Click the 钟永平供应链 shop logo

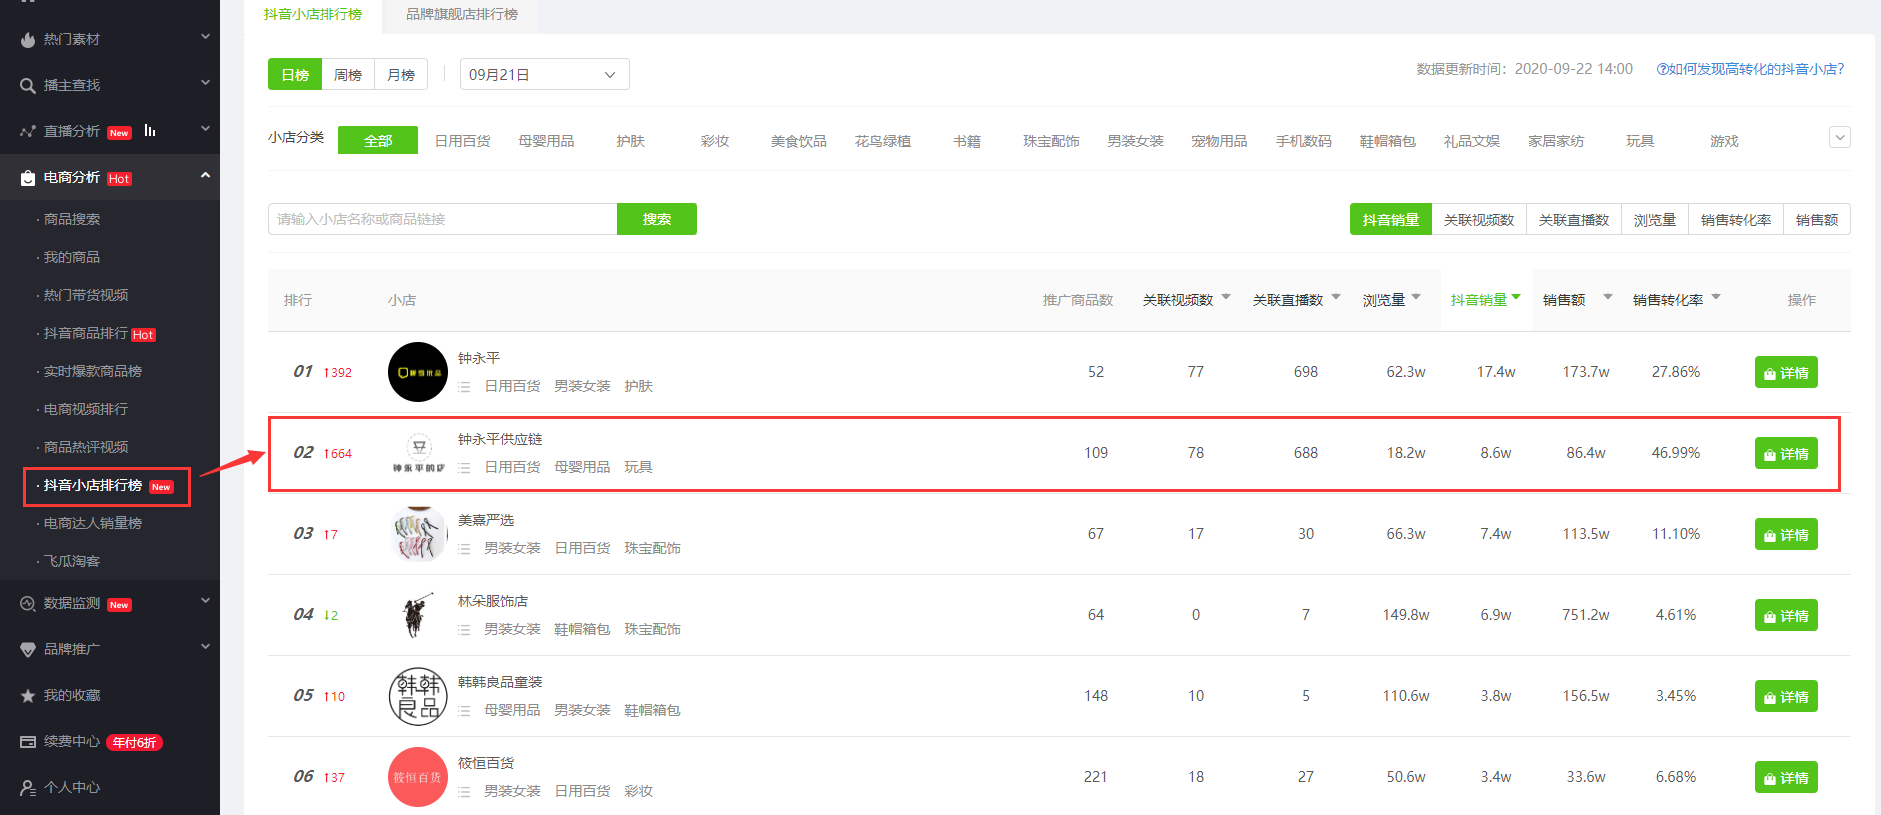click(x=418, y=453)
